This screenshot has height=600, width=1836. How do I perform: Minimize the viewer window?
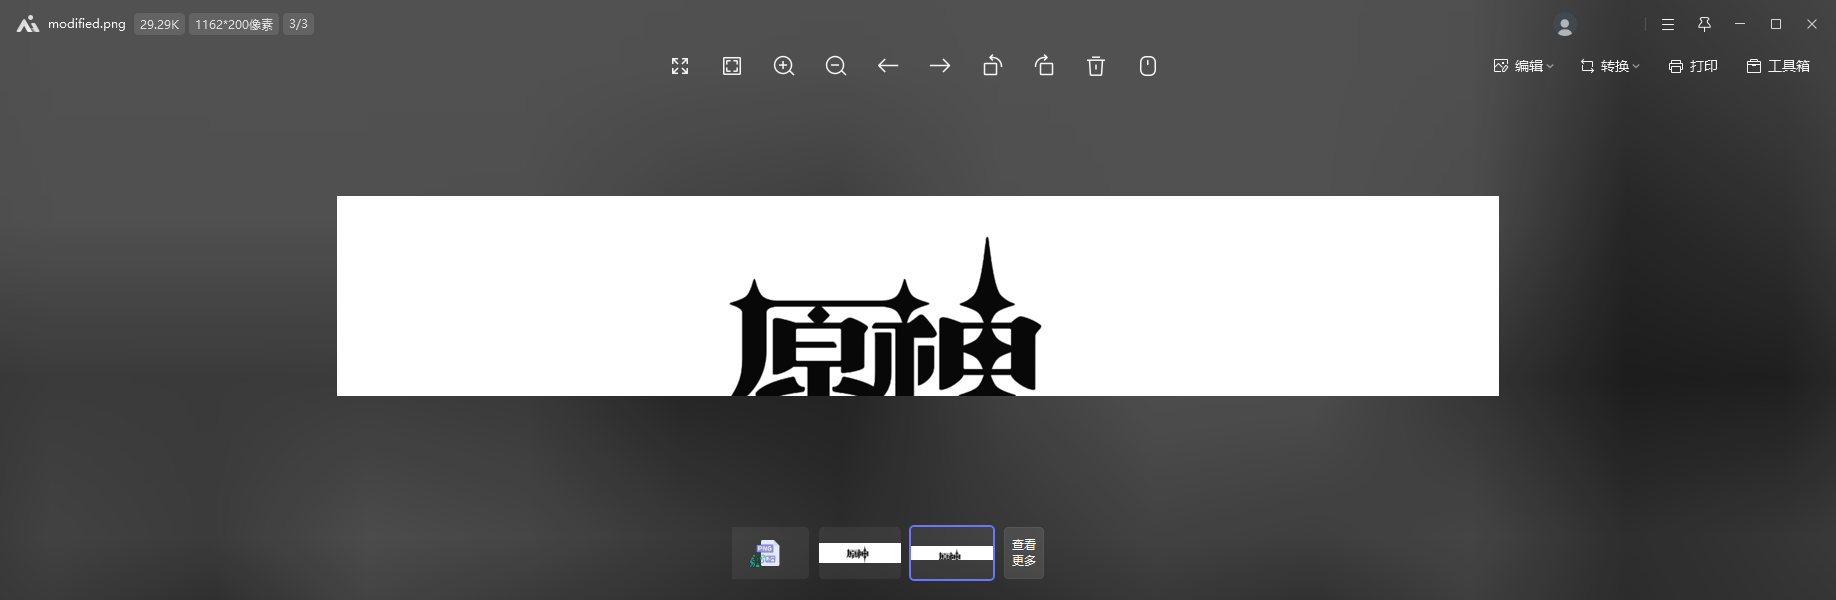pyautogui.click(x=1741, y=24)
